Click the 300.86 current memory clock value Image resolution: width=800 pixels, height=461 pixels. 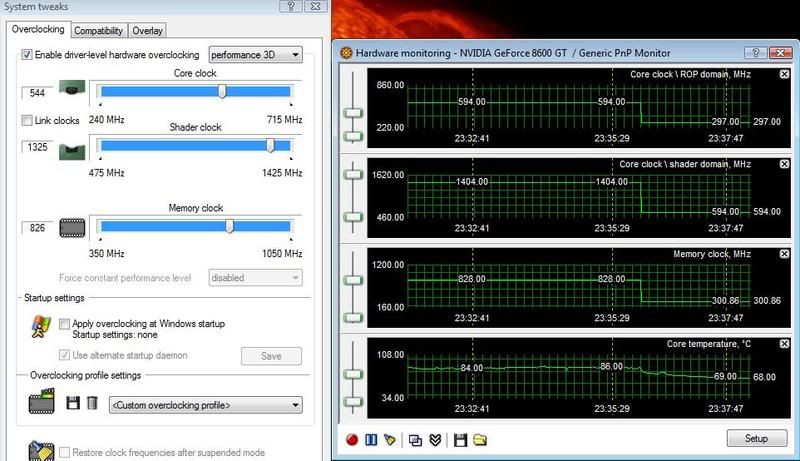point(767,300)
